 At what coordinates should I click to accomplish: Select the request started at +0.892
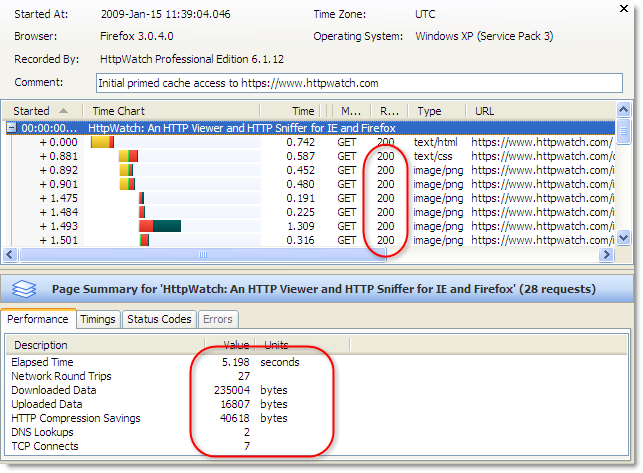click(x=310, y=170)
